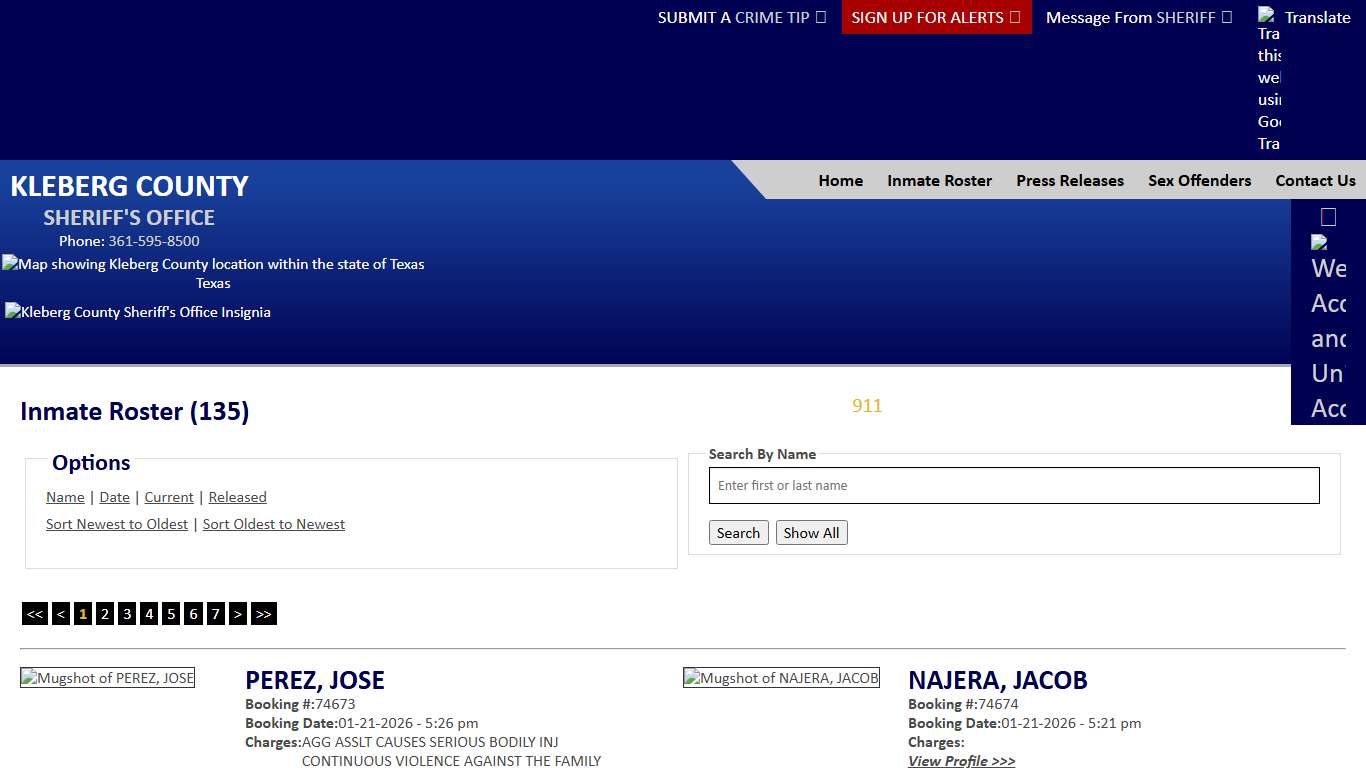
Task: Sort roster Newest to Oldest
Action: pos(117,524)
